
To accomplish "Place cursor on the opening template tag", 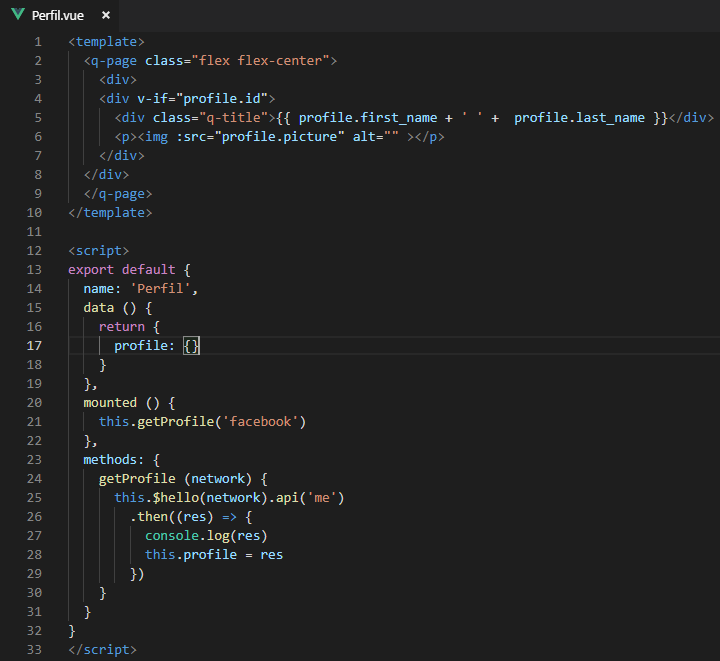I will (x=106, y=42).
